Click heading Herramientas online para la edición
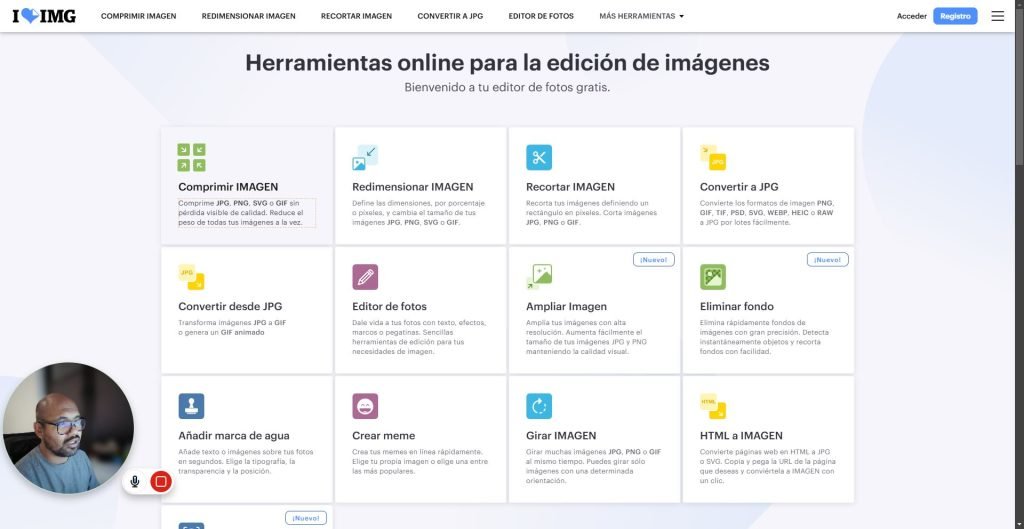 [x=507, y=63]
